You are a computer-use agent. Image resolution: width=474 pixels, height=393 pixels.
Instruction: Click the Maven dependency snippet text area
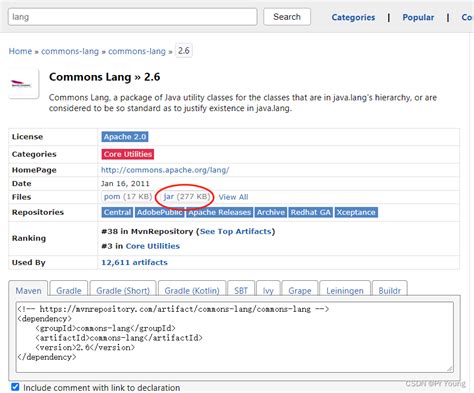[235, 337]
